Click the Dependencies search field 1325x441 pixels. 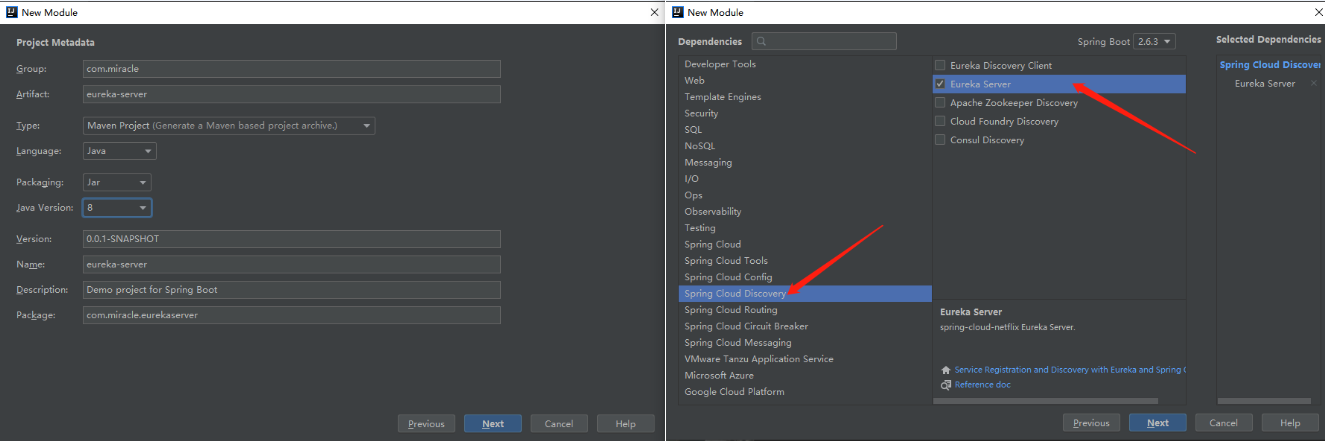[824, 41]
